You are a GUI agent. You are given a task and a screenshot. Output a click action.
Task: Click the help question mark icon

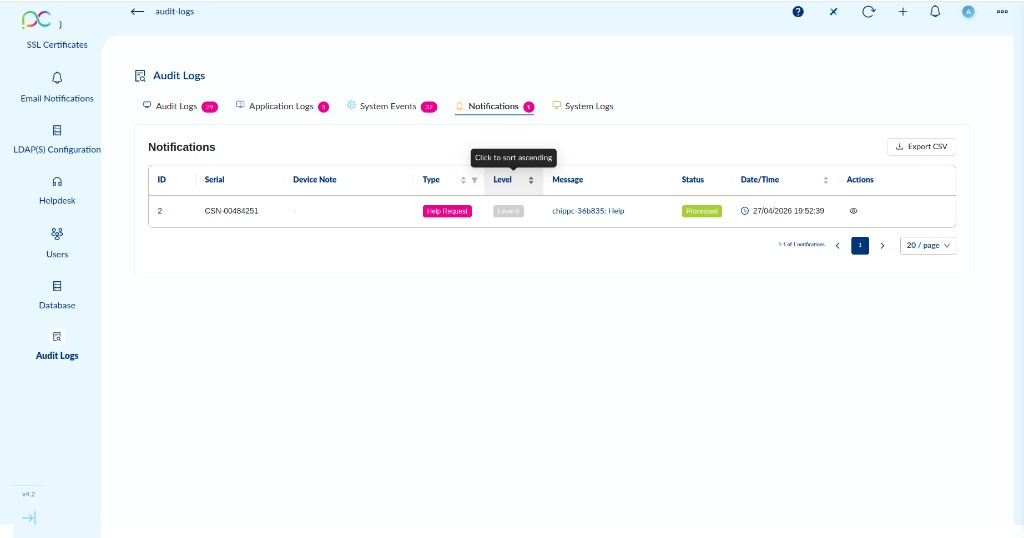[x=798, y=12]
